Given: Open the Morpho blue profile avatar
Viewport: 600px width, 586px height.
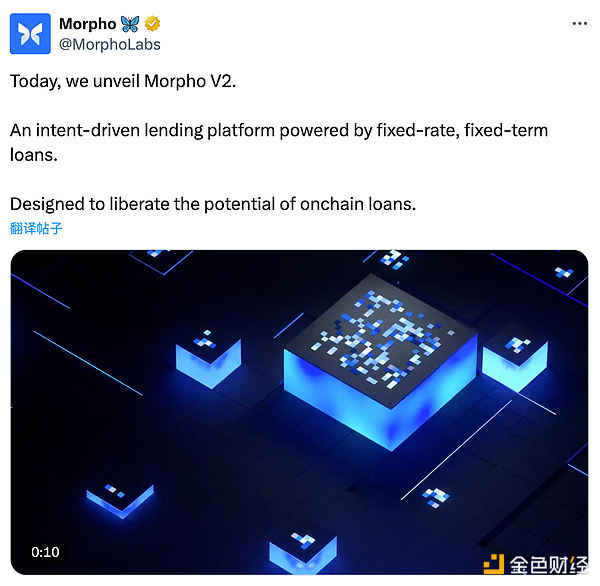Looking at the screenshot, I should coord(30,34).
